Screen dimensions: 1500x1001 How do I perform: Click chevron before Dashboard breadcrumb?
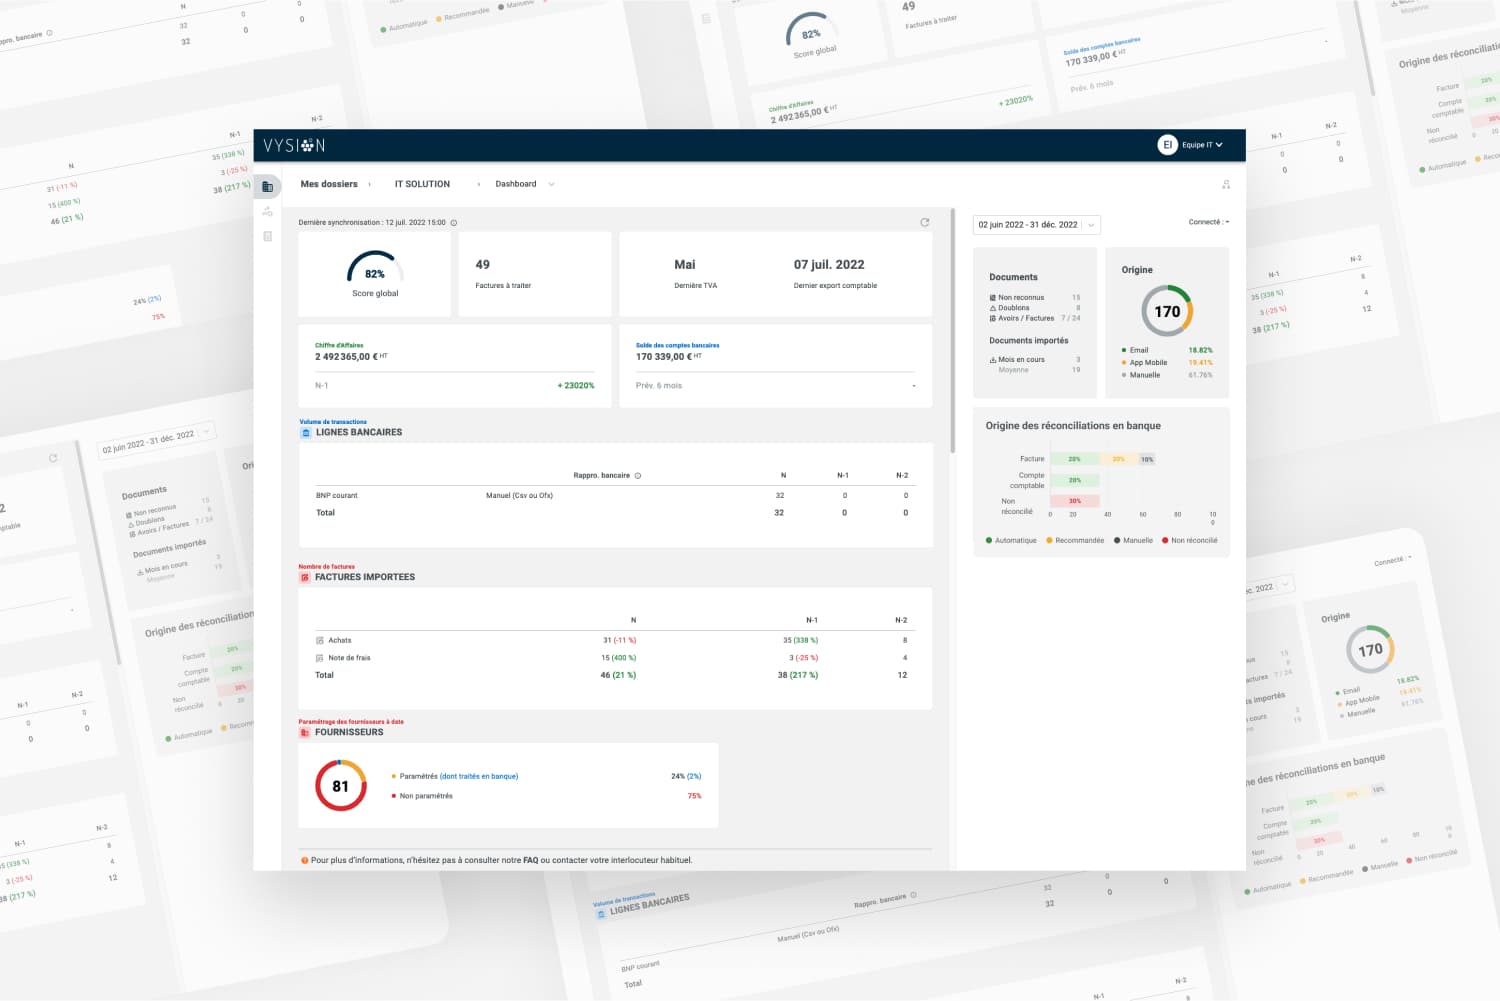click(478, 185)
